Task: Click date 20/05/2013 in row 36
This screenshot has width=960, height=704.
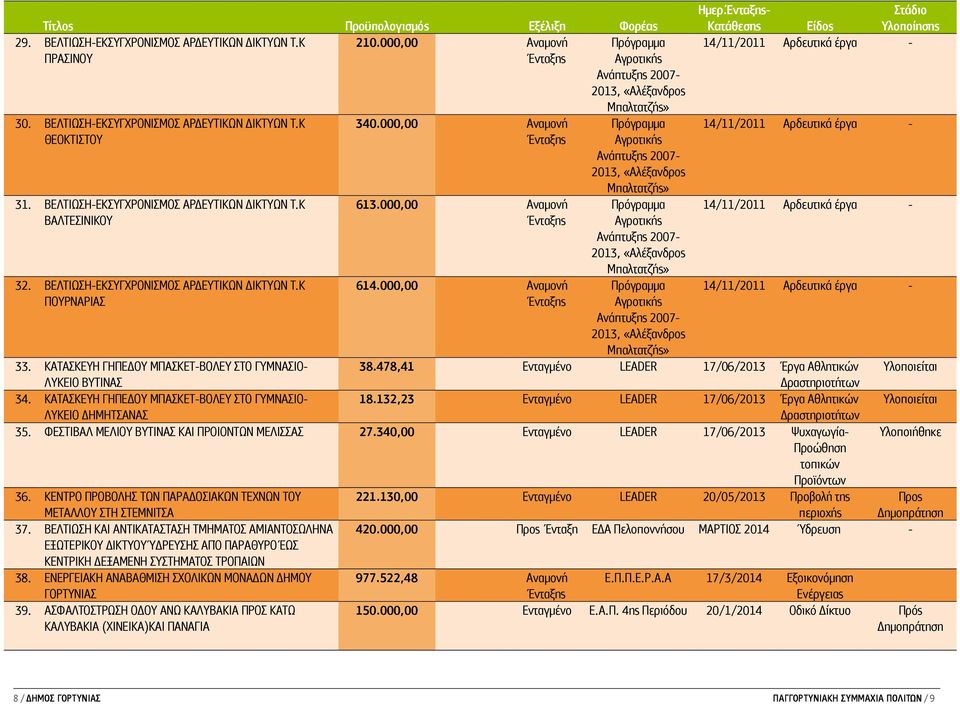Action: (733, 496)
